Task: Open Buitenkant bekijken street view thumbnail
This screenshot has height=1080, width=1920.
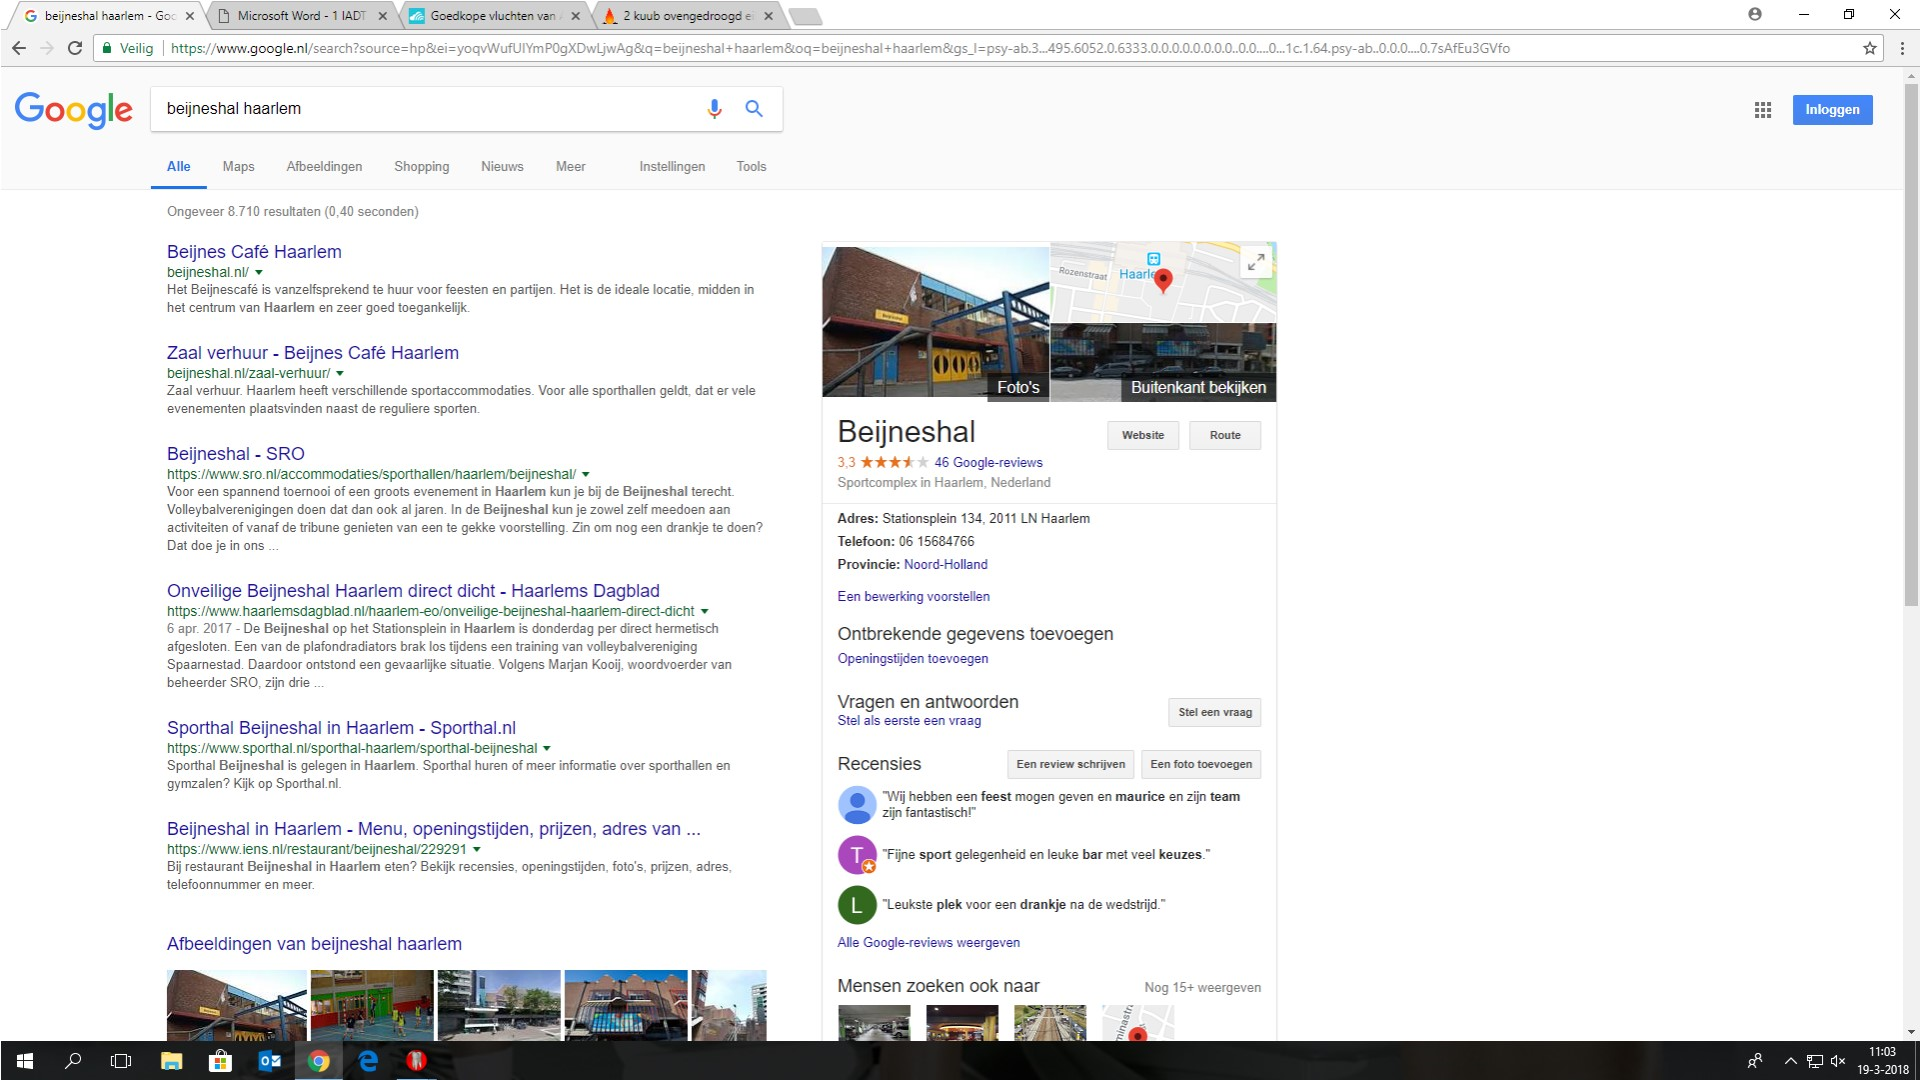Action: (1163, 361)
